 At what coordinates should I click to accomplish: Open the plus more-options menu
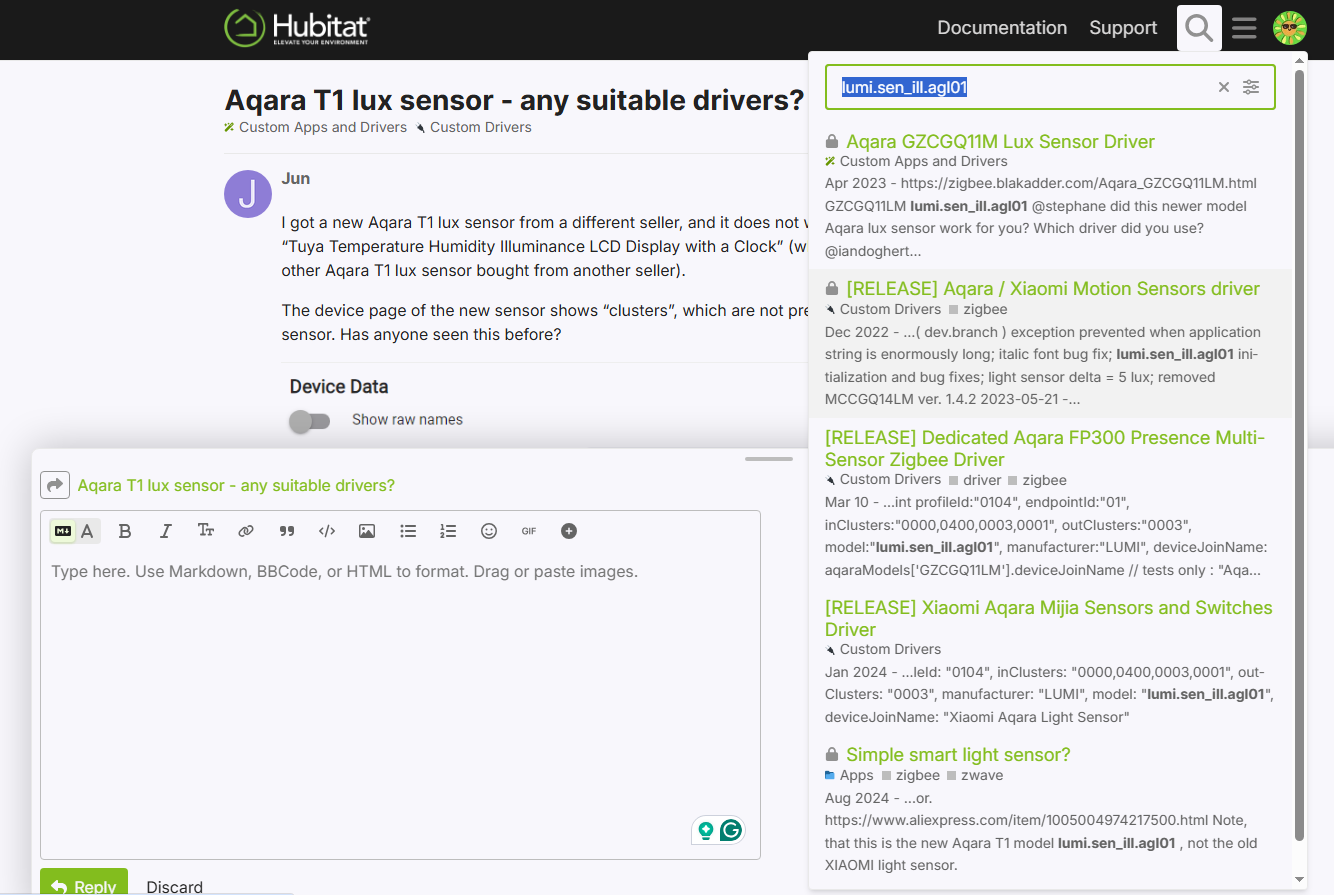[569, 531]
